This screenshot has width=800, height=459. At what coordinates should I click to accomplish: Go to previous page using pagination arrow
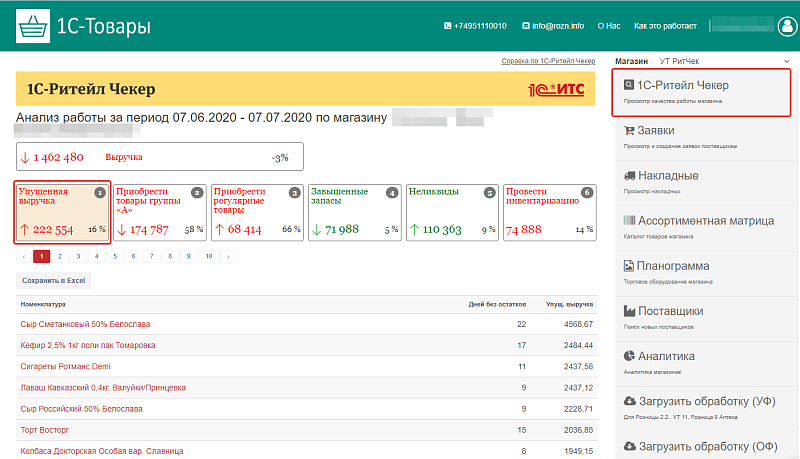pyautogui.click(x=24, y=256)
